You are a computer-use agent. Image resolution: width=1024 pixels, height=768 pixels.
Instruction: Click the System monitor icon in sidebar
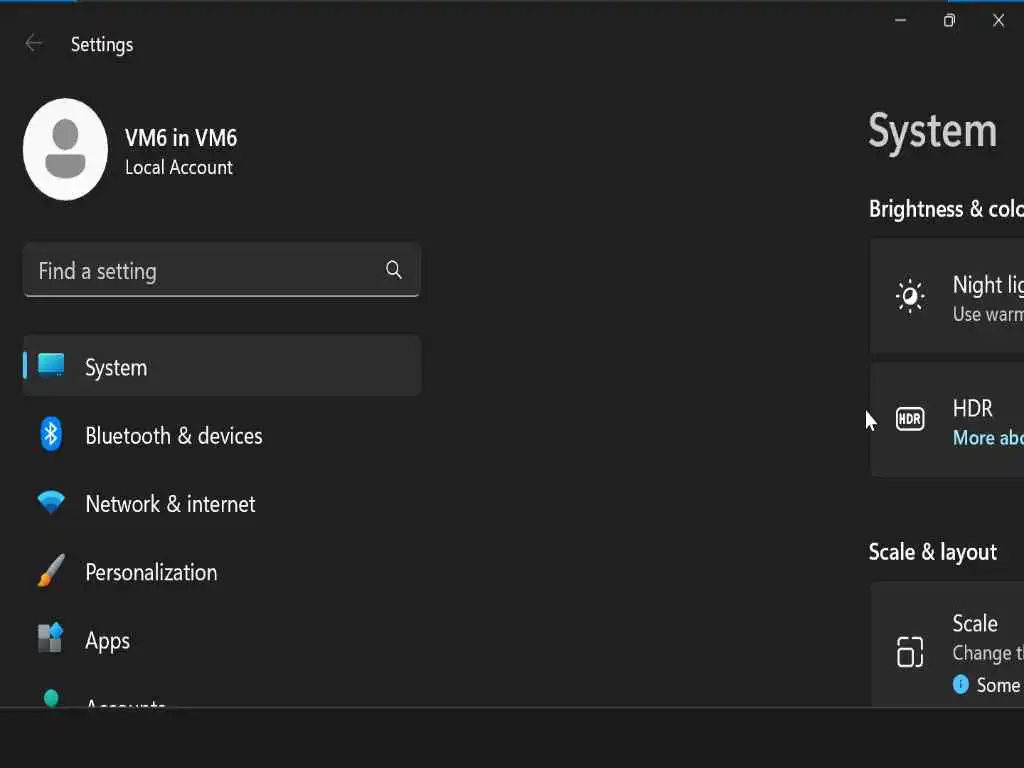[51, 366]
